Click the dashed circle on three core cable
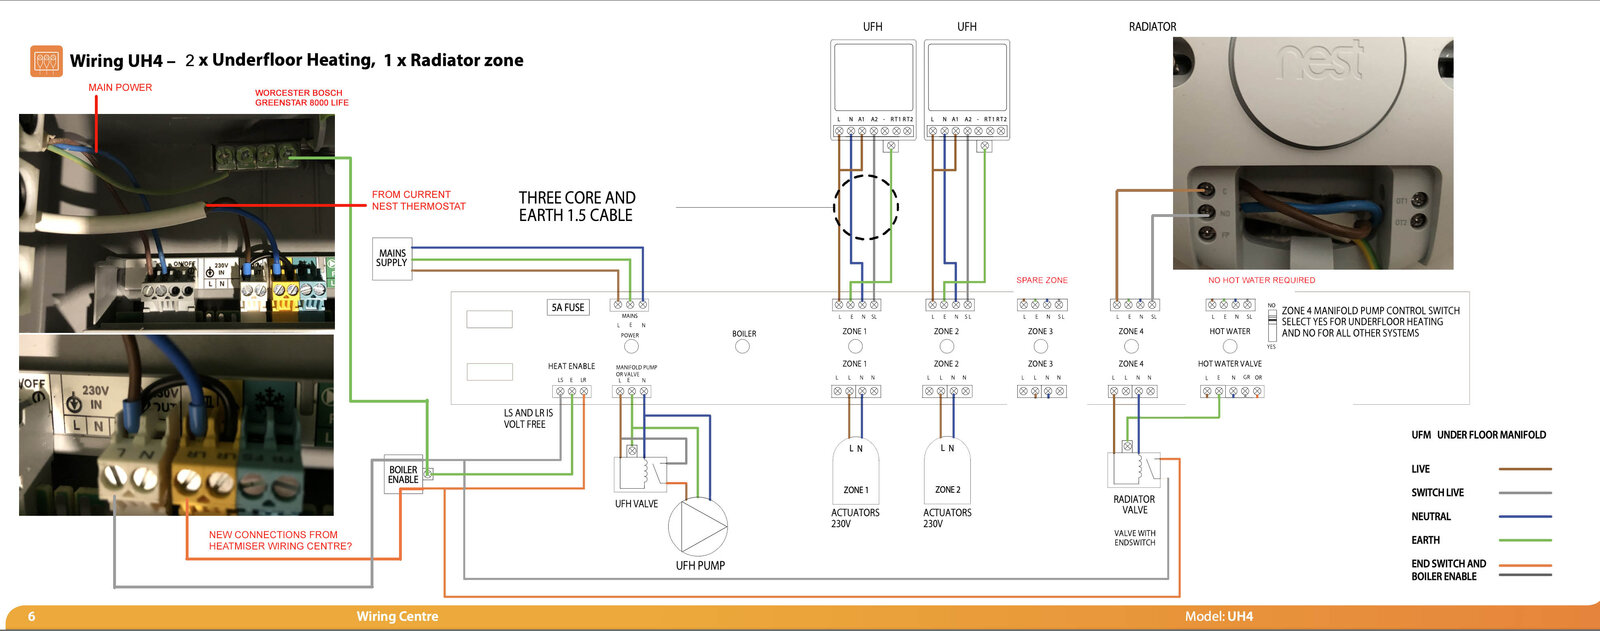 point(866,207)
